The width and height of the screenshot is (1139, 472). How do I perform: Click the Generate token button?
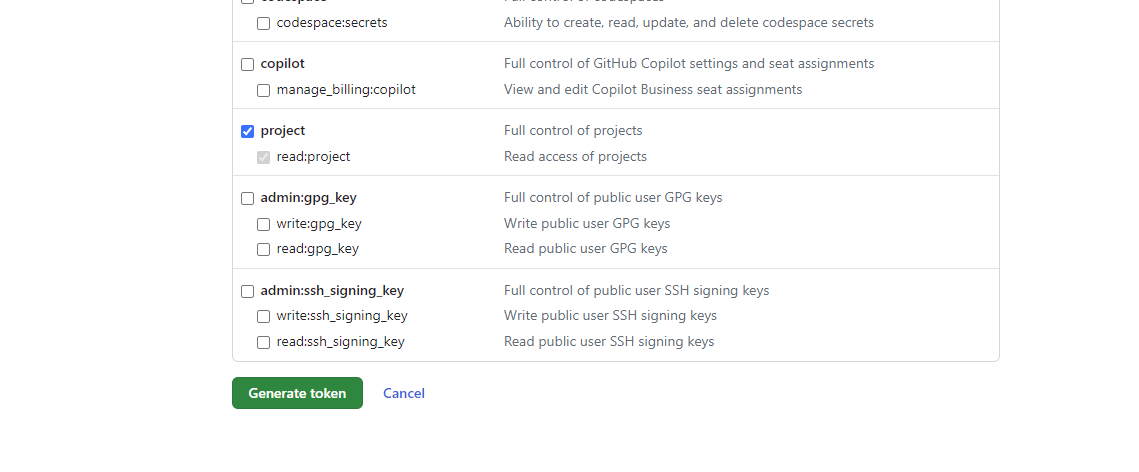(297, 393)
